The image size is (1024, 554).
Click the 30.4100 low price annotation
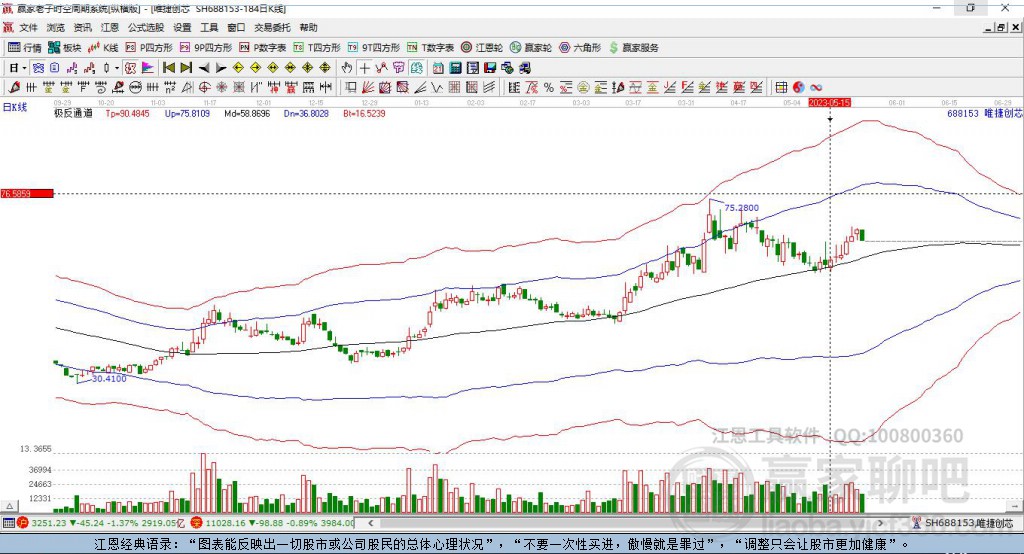point(109,378)
